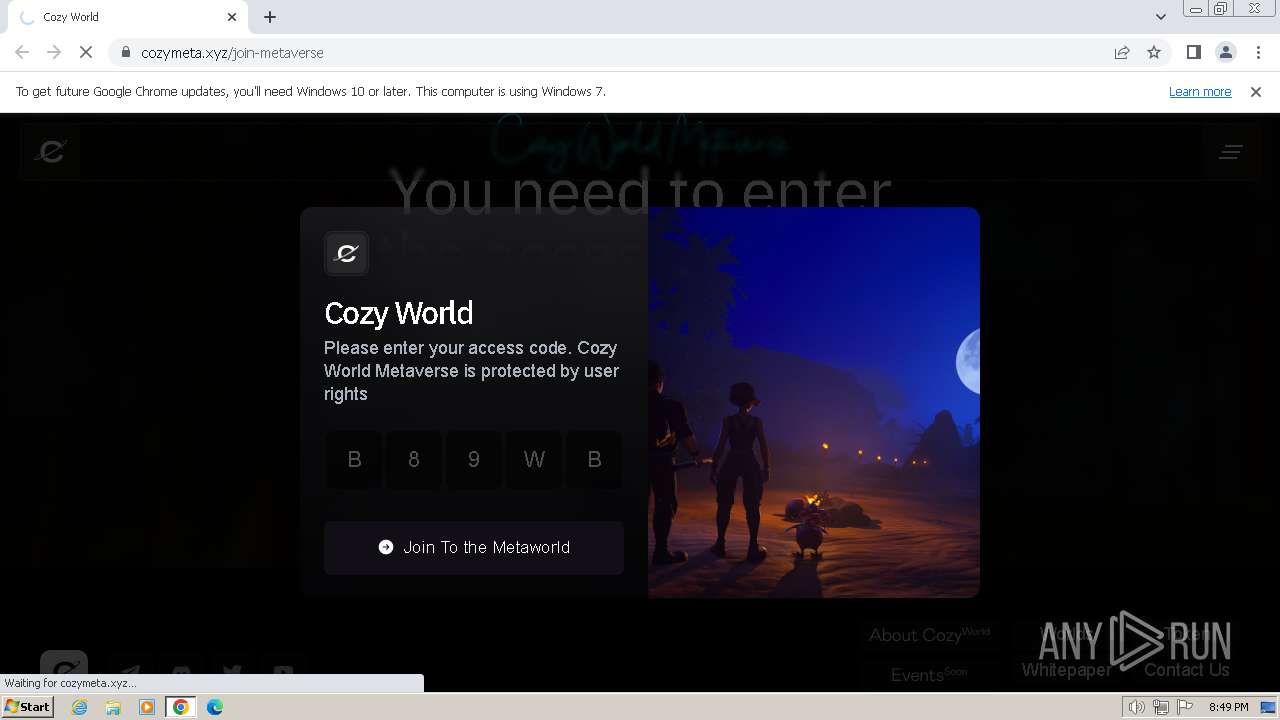Image resolution: width=1280 pixels, height=720 pixels.
Task: Switch to Chrome in the taskbar
Action: click(181, 707)
